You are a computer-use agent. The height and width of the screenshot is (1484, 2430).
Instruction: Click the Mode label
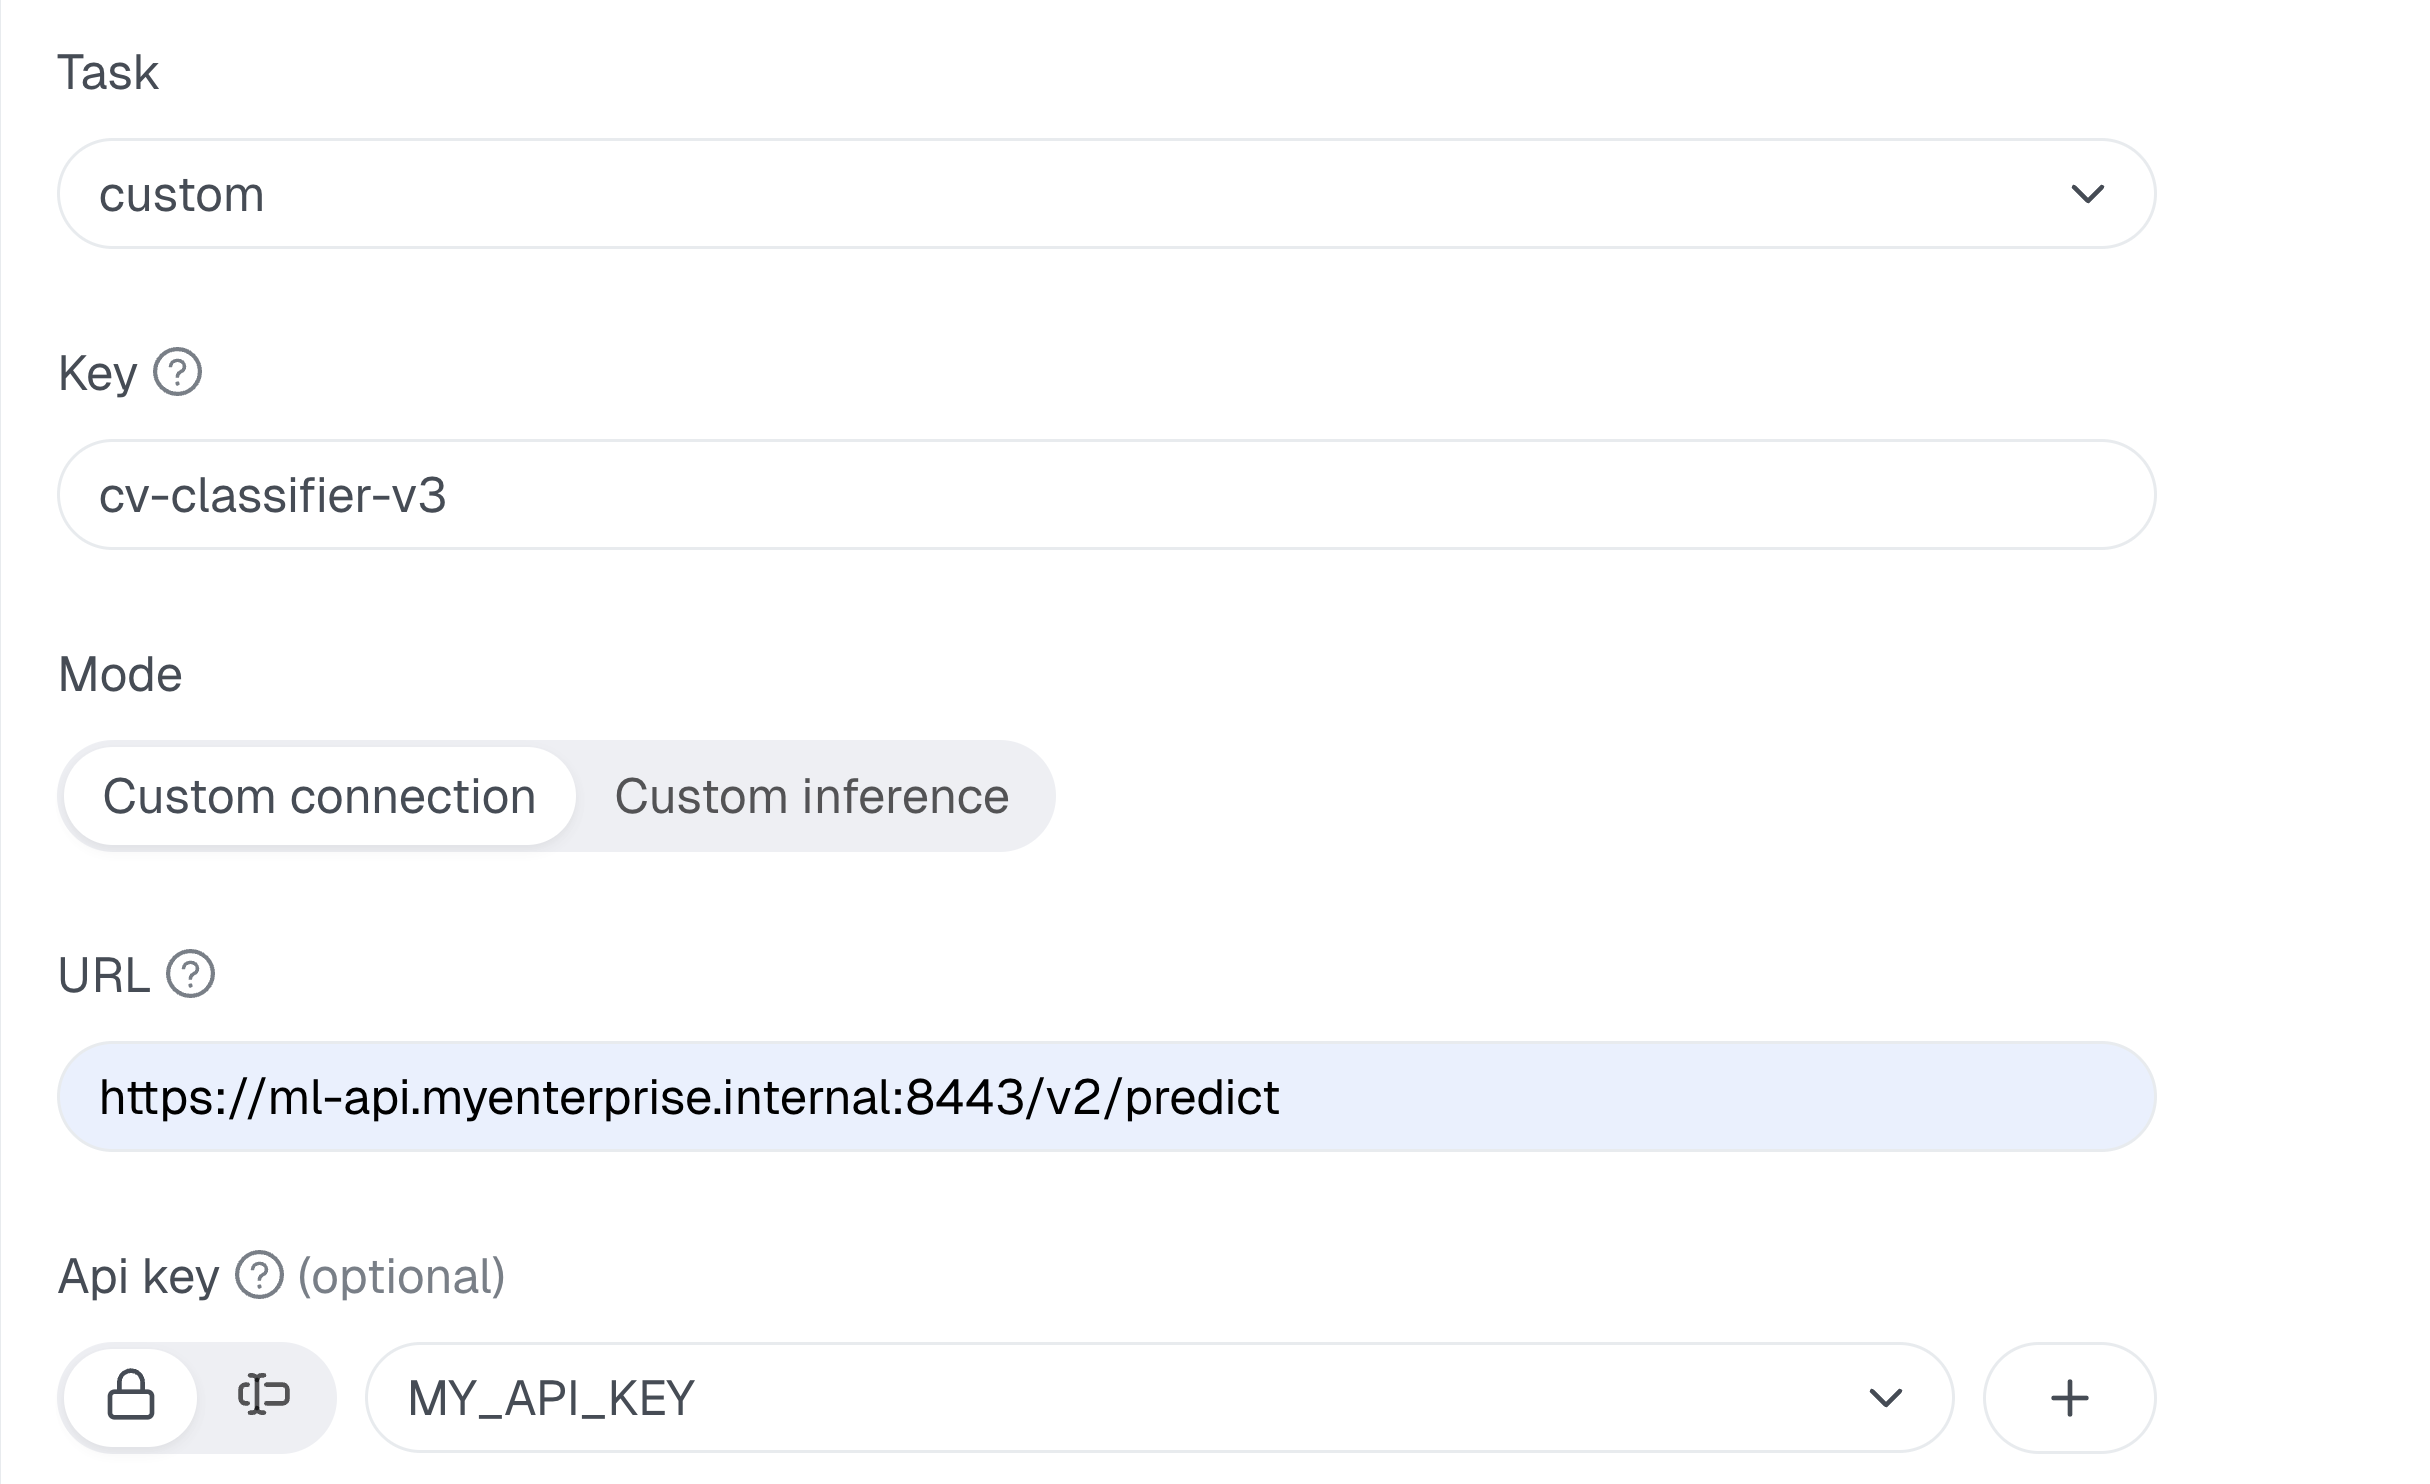pyautogui.click(x=120, y=674)
